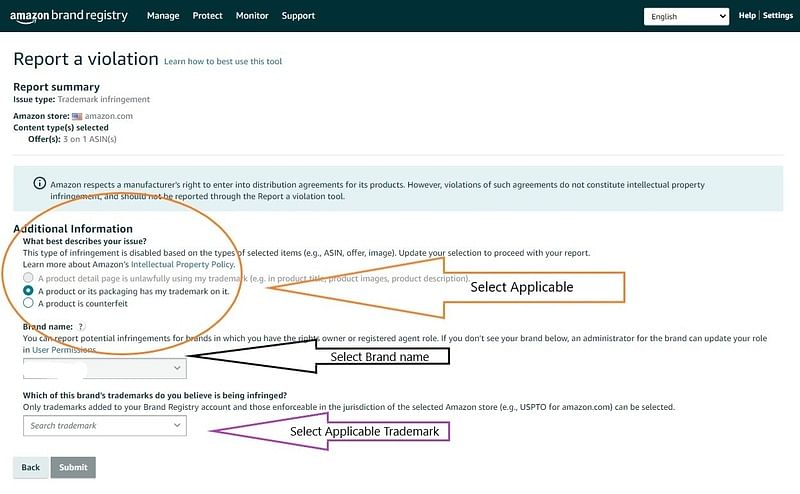The height and width of the screenshot is (494, 800).
Task: Open the User Permissions link
Action: click(x=64, y=350)
